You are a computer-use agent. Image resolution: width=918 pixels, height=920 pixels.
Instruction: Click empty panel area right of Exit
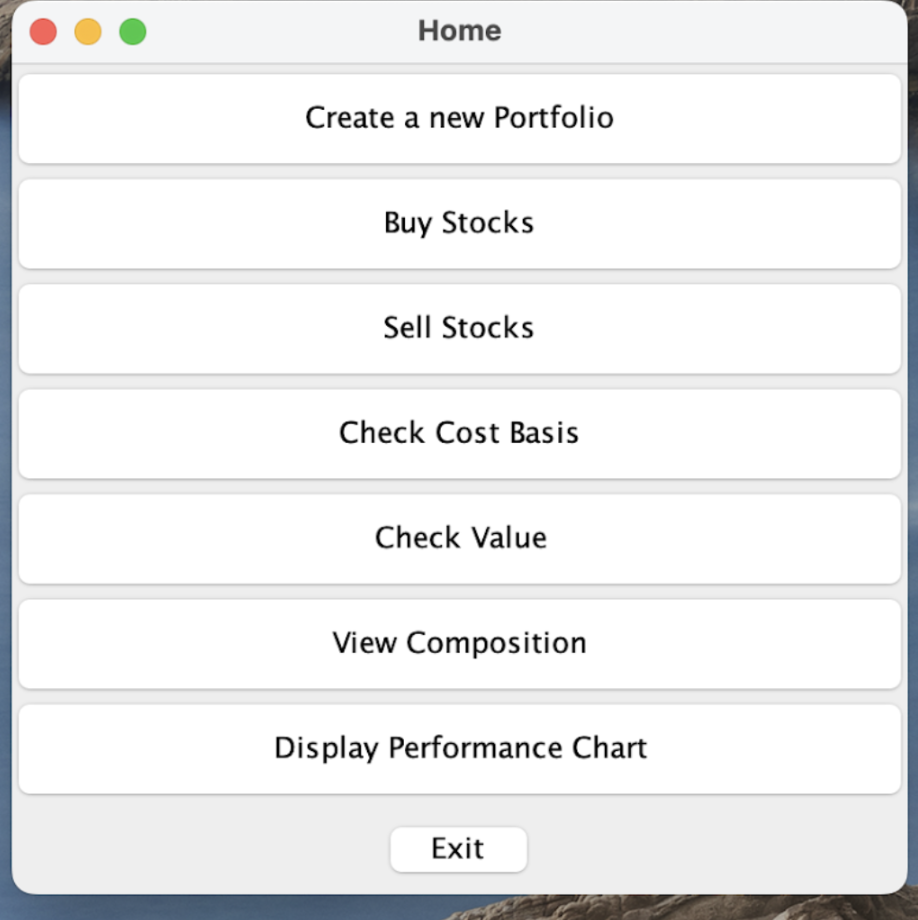[x=720, y=849]
